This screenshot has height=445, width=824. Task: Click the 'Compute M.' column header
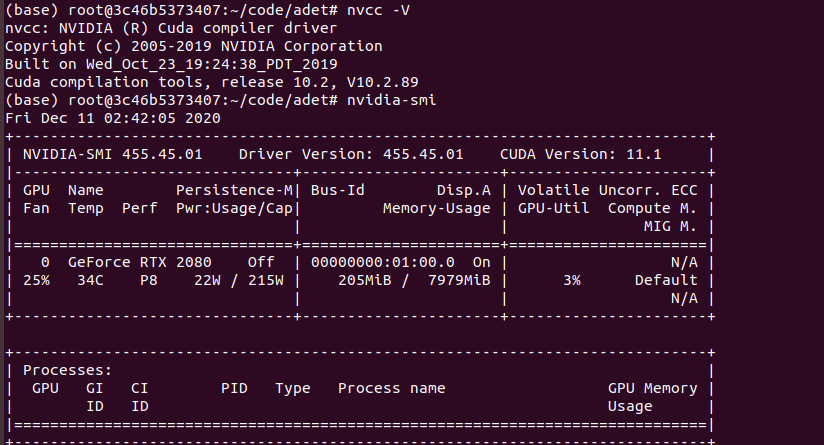[x=652, y=209]
